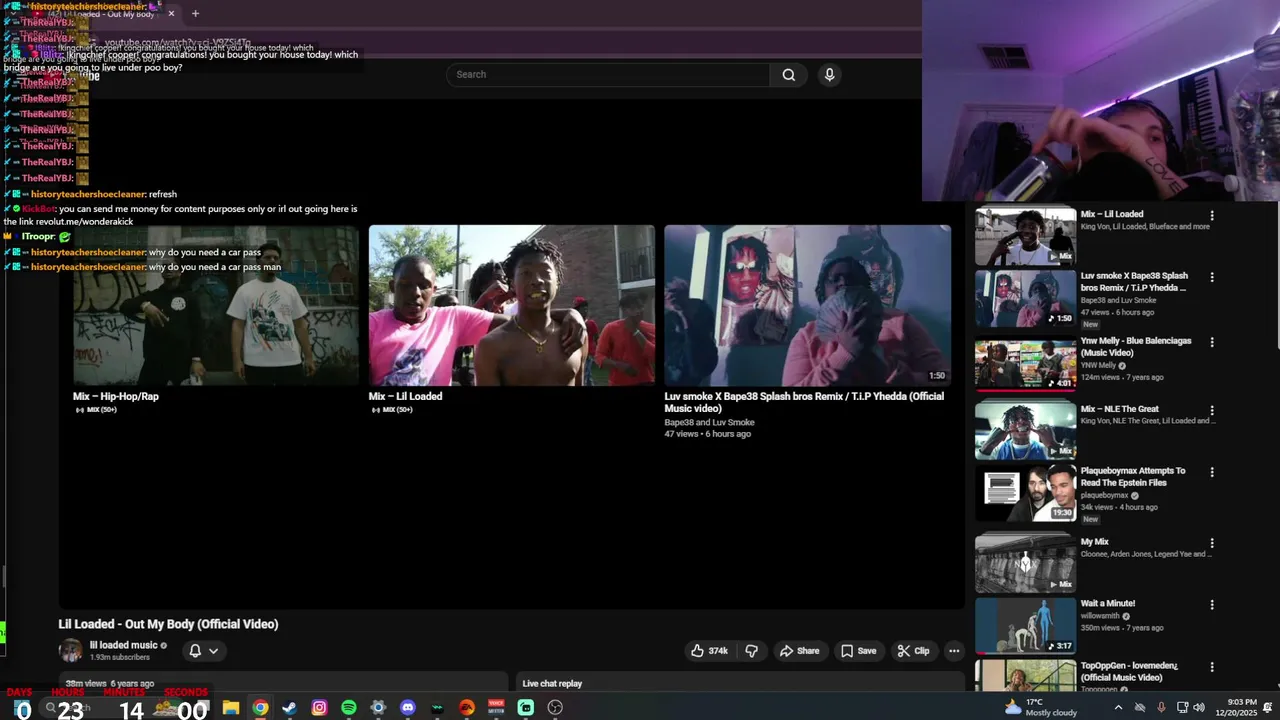The image size is (1280, 720).
Task: Open options menu for Ynw Melly - Blue Balenciagas
Action: tap(1212, 342)
